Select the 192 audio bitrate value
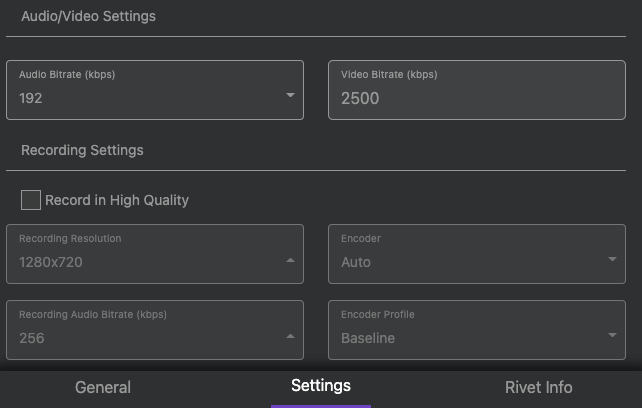Image resolution: width=642 pixels, height=408 pixels. pyautogui.click(x=31, y=98)
